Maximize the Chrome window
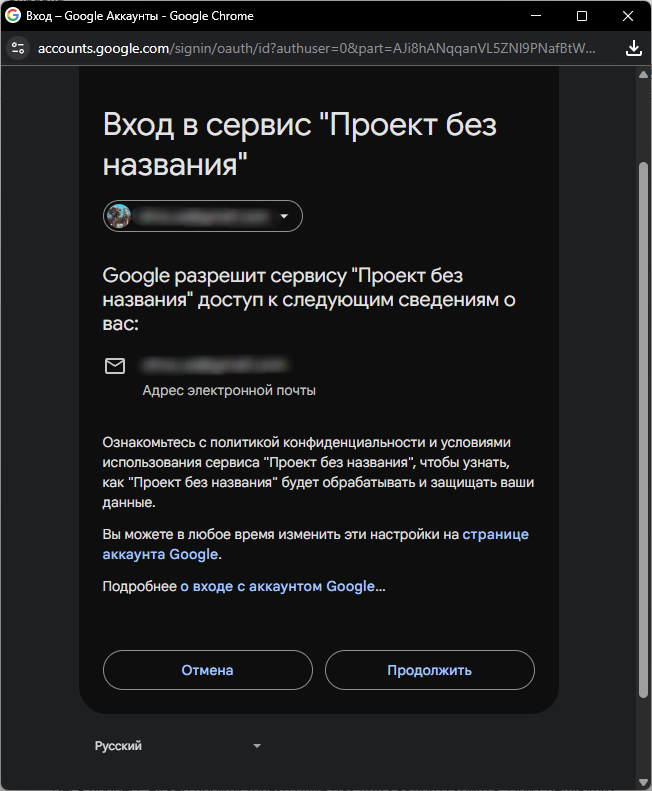Viewport: 652px width, 791px height. click(x=582, y=16)
